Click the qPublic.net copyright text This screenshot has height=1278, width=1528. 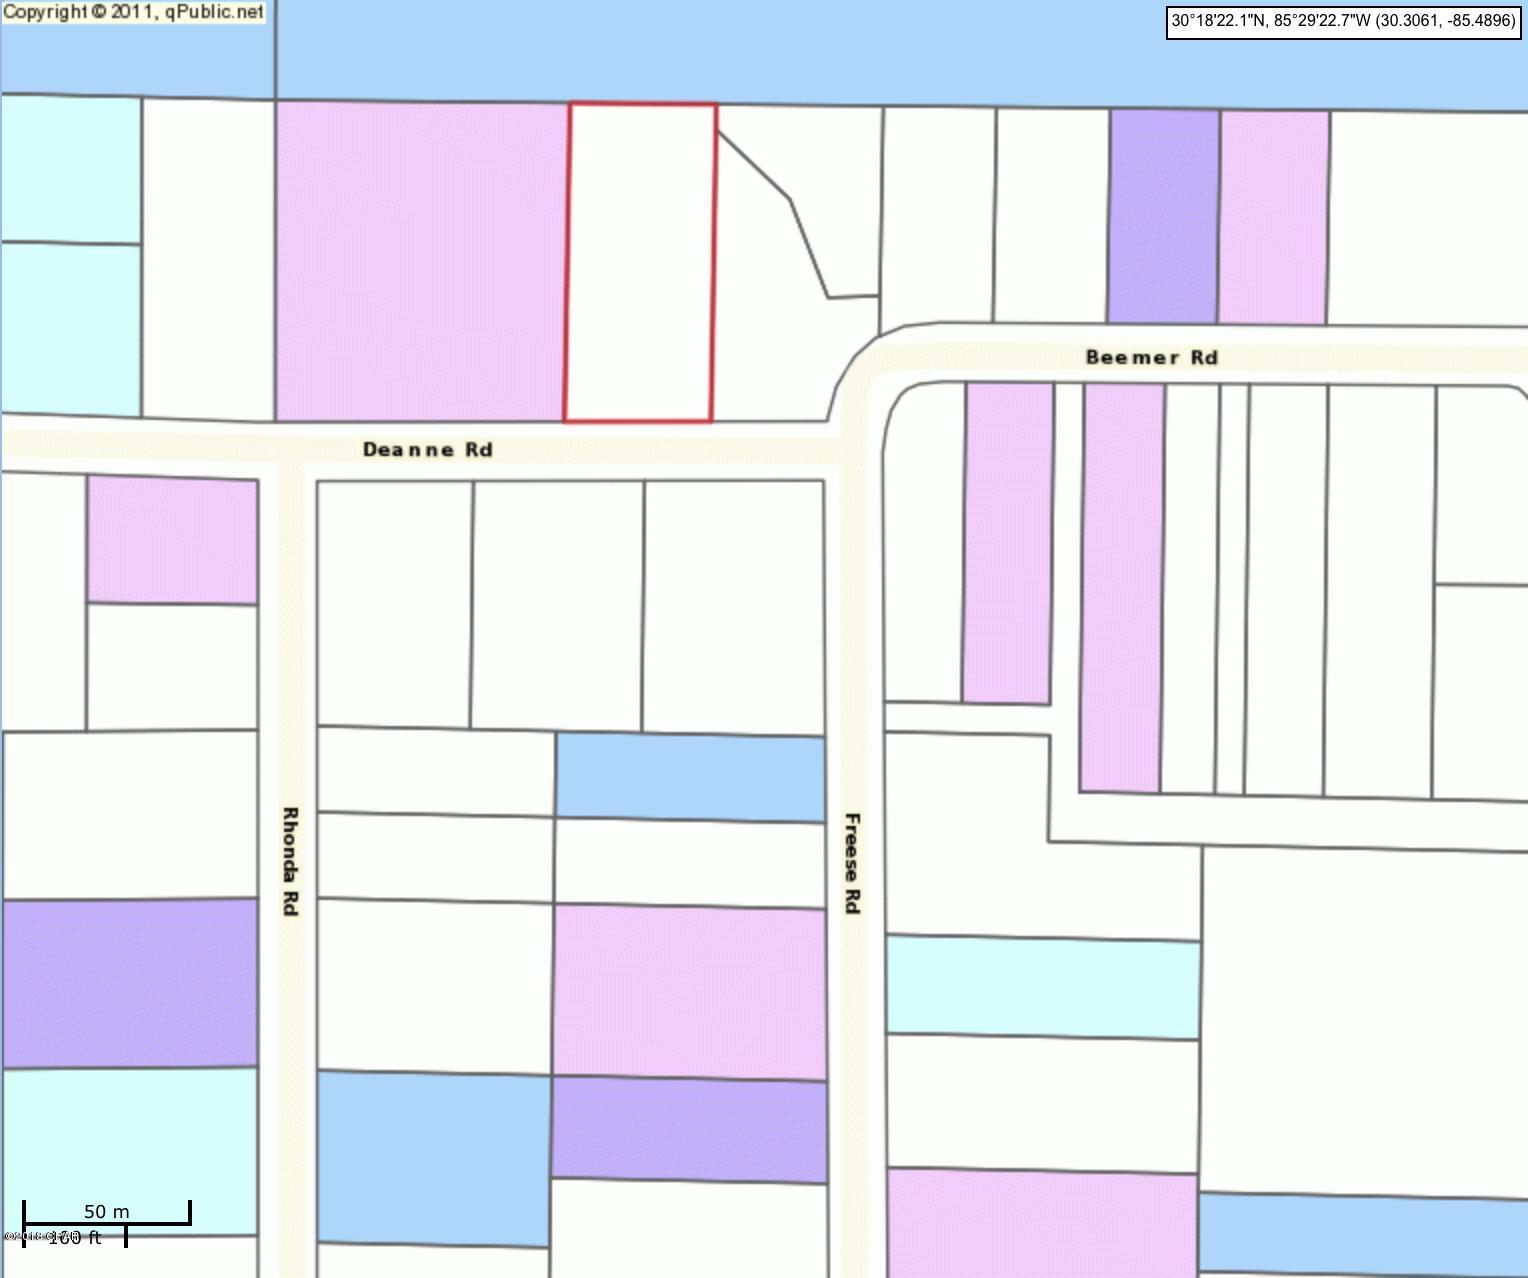134,12
